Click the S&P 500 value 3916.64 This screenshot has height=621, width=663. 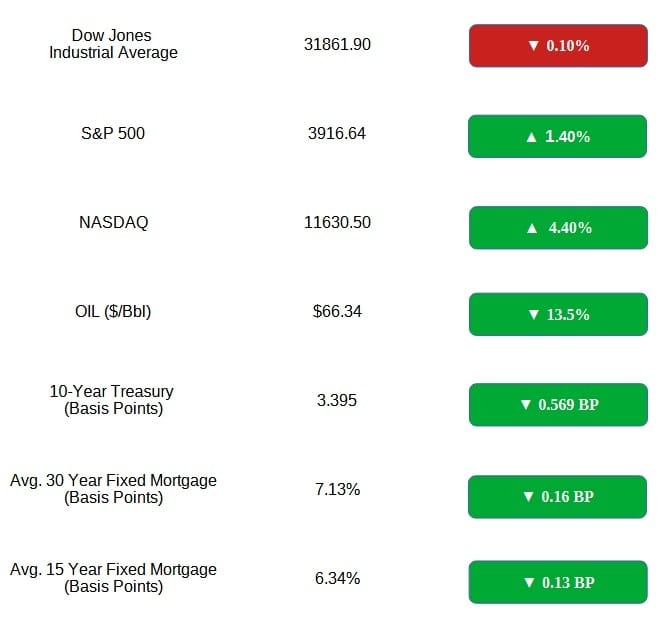pyautogui.click(x=337, y=134)
